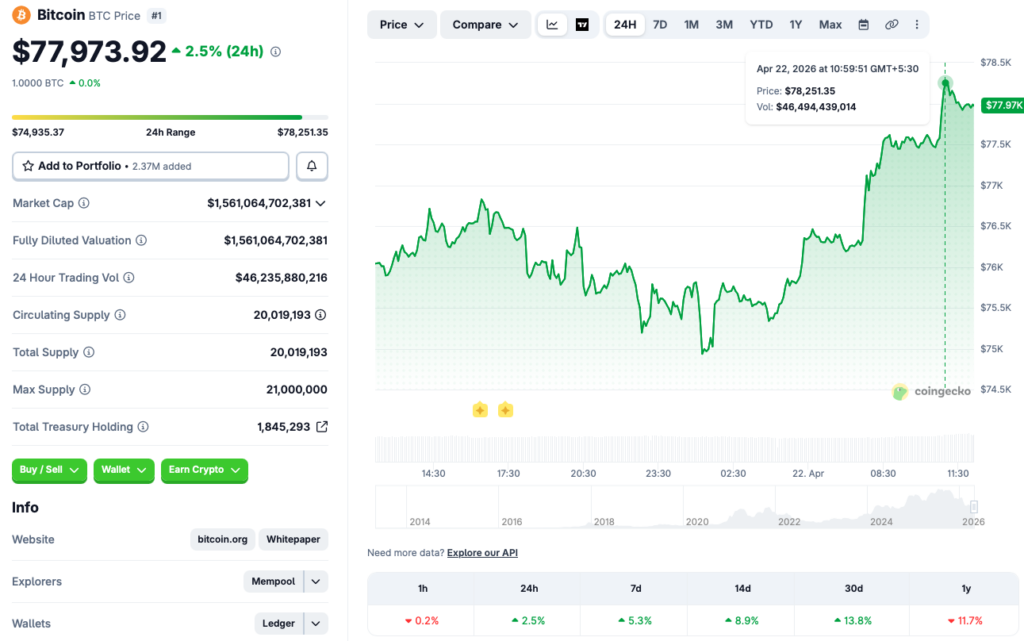Click the share link icon above the chart
The width and height of the screenshot is (1024, 641).
click(x=891, y=24)
